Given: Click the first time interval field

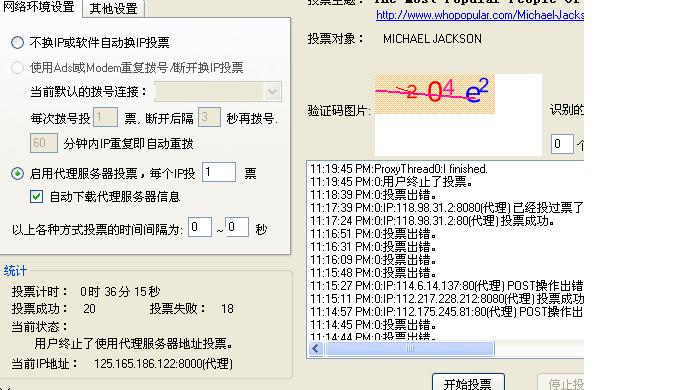Looking at the screenshot, I should [200, 227].
